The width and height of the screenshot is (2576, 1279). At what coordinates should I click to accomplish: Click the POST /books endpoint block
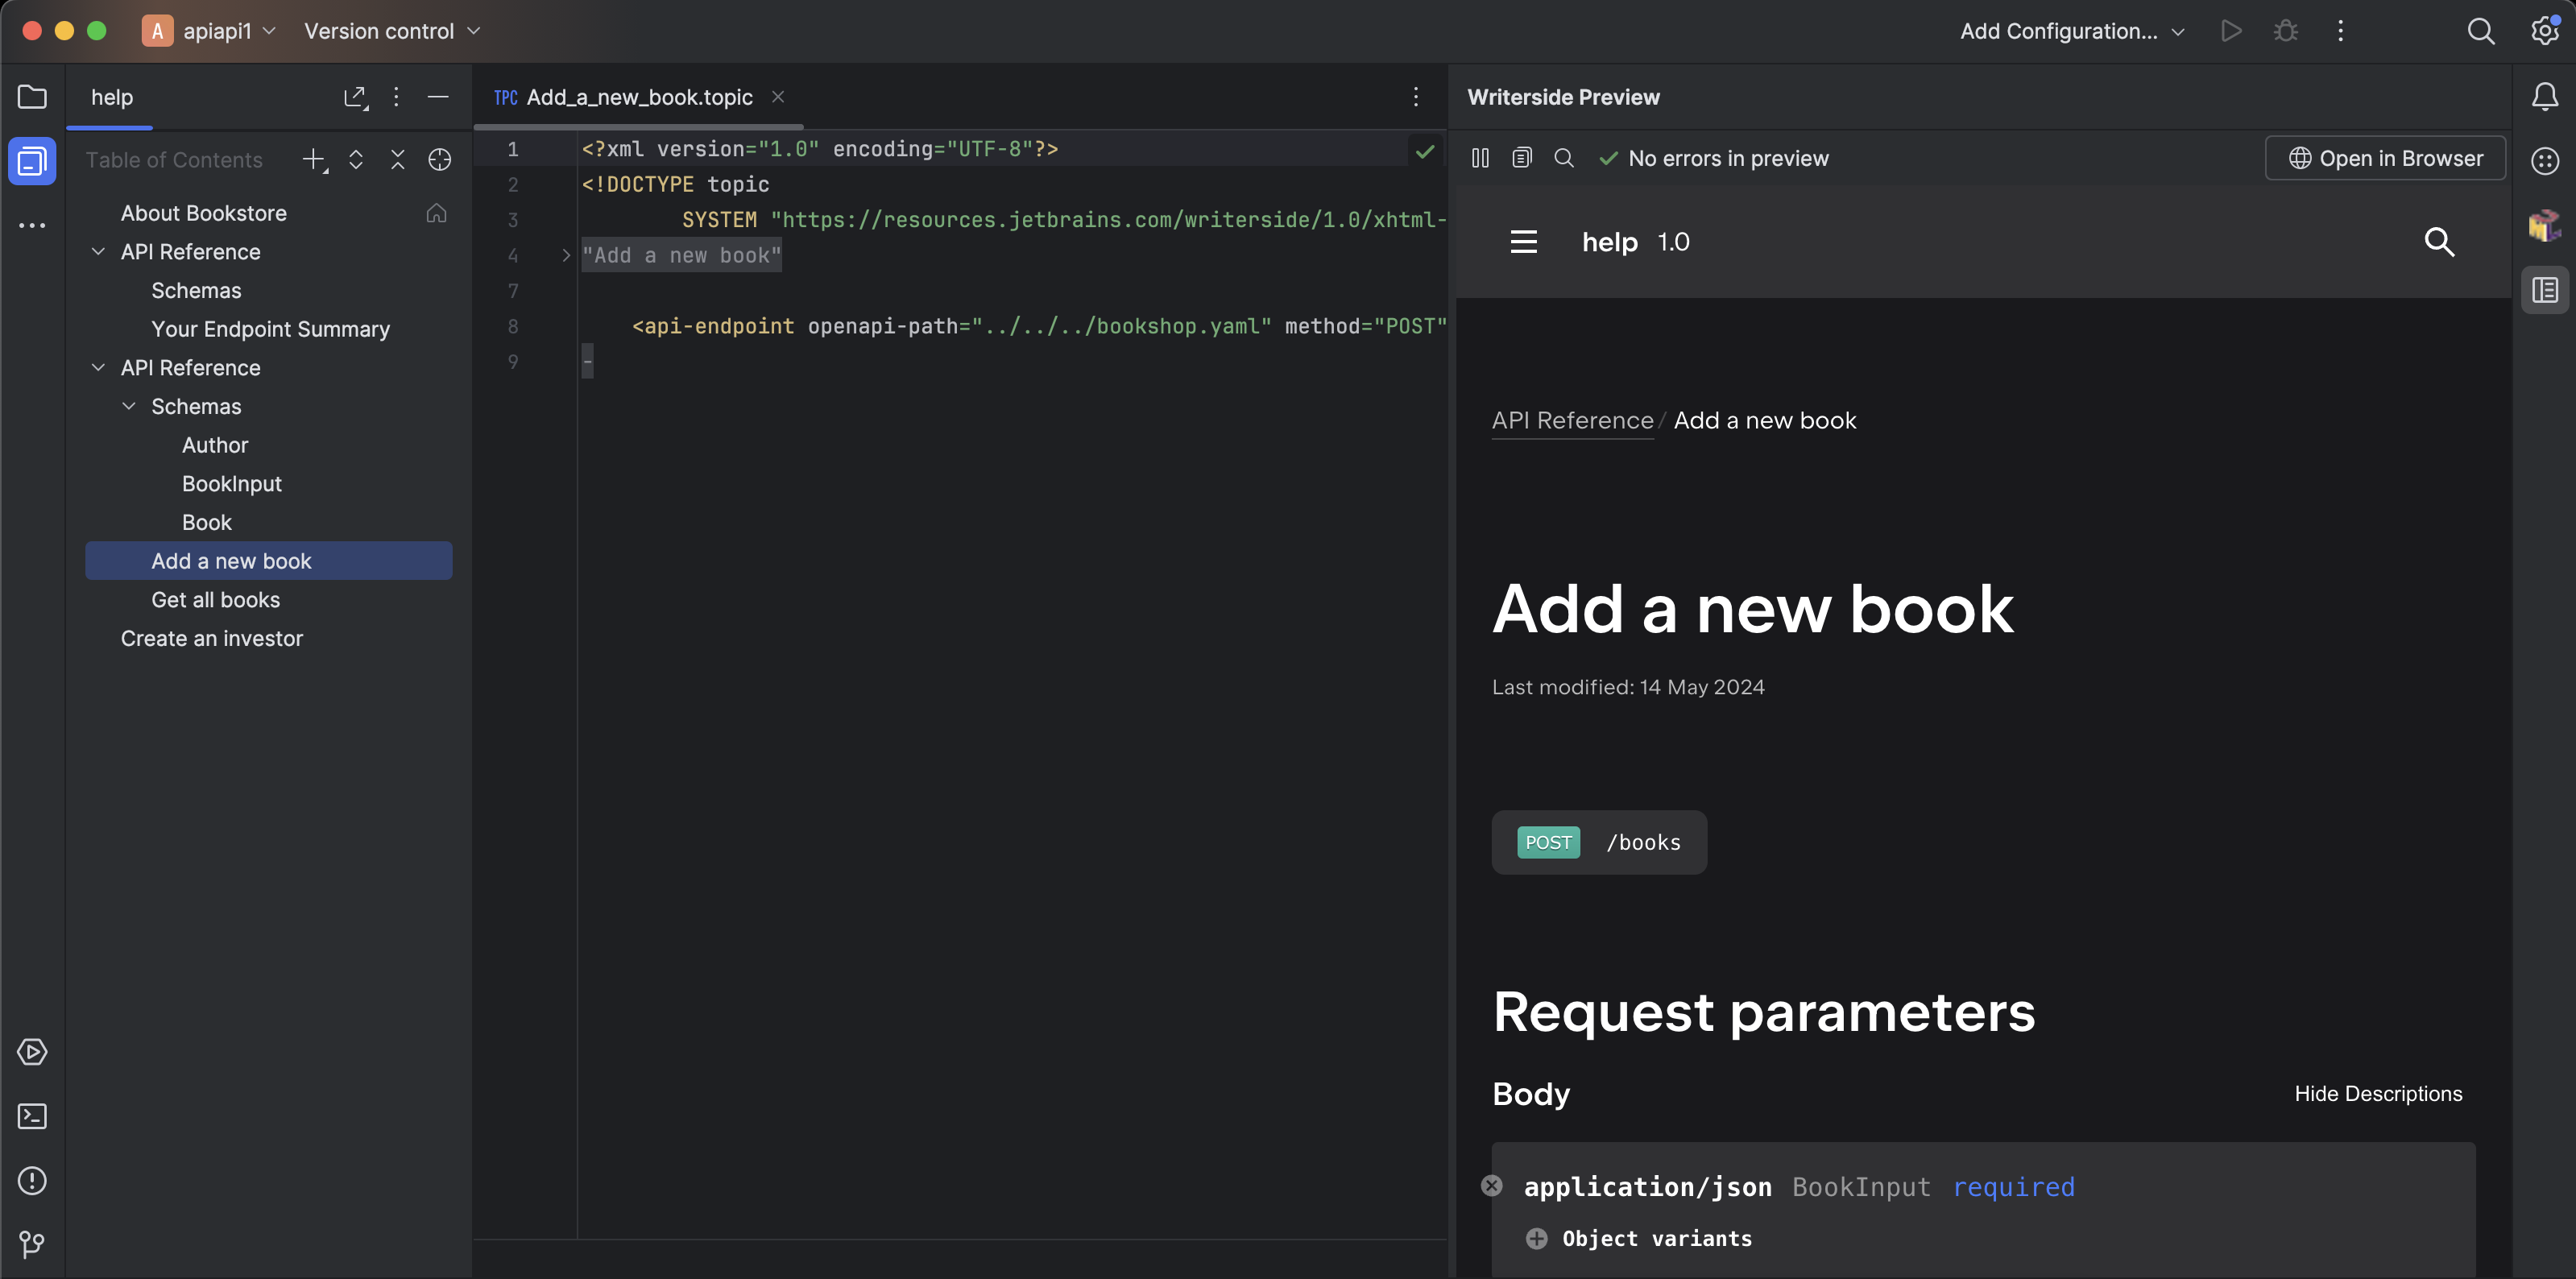(1599, 842)
